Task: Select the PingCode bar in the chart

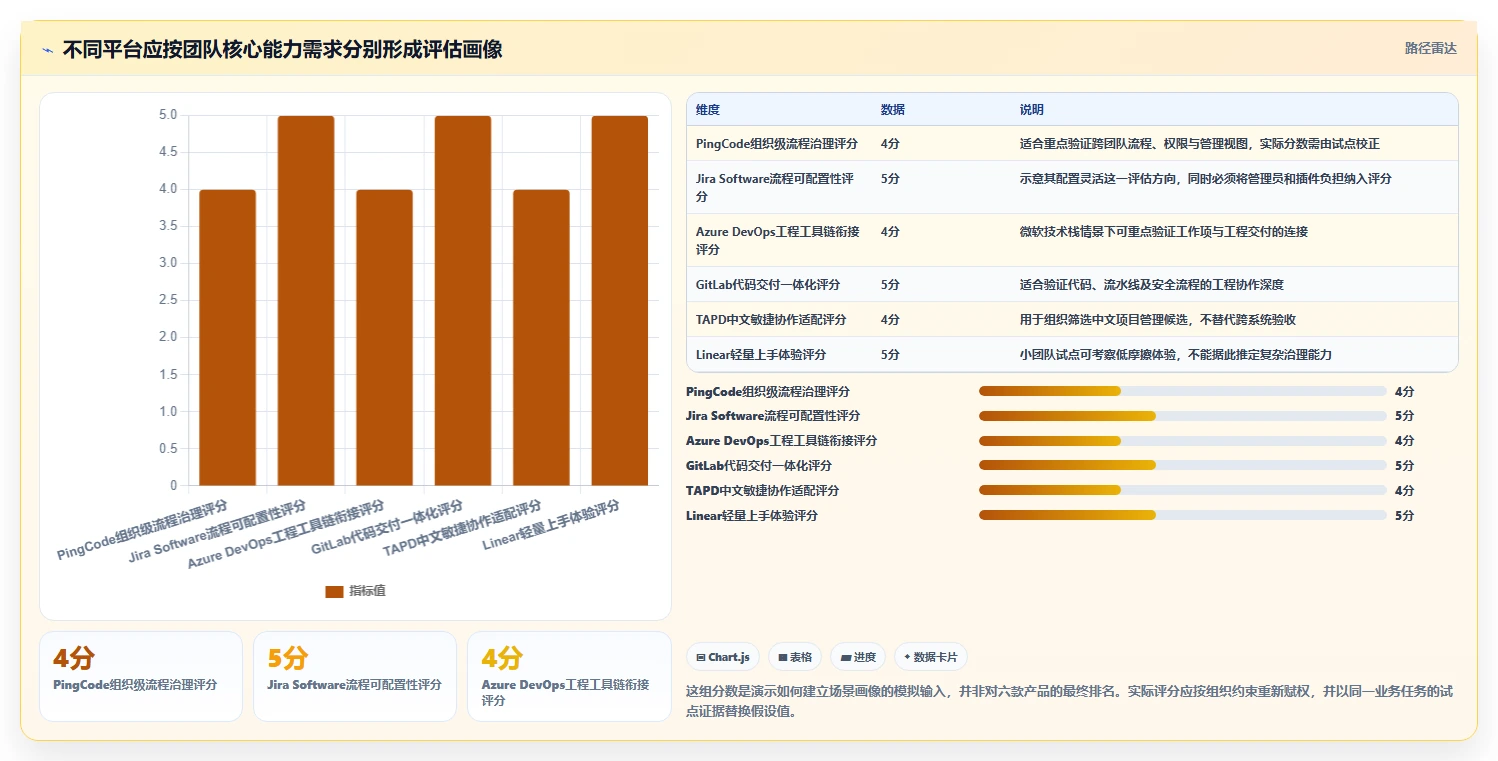Action: (227, 338)
